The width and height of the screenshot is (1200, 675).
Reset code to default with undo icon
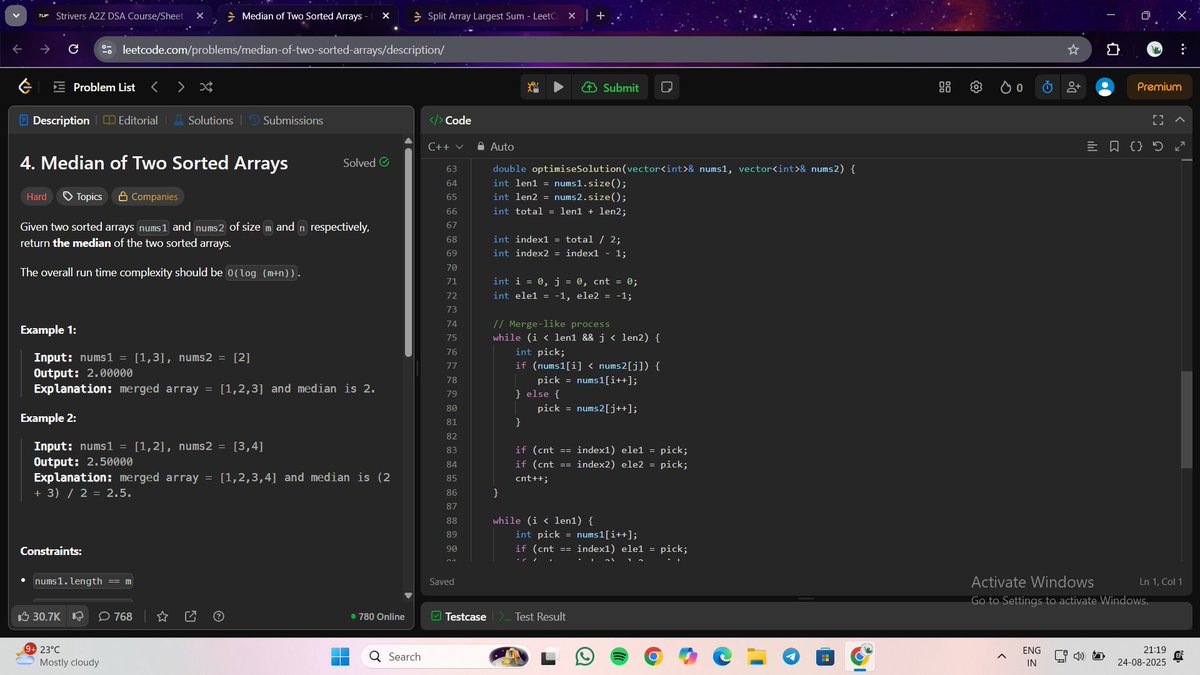click(1157, 147)
